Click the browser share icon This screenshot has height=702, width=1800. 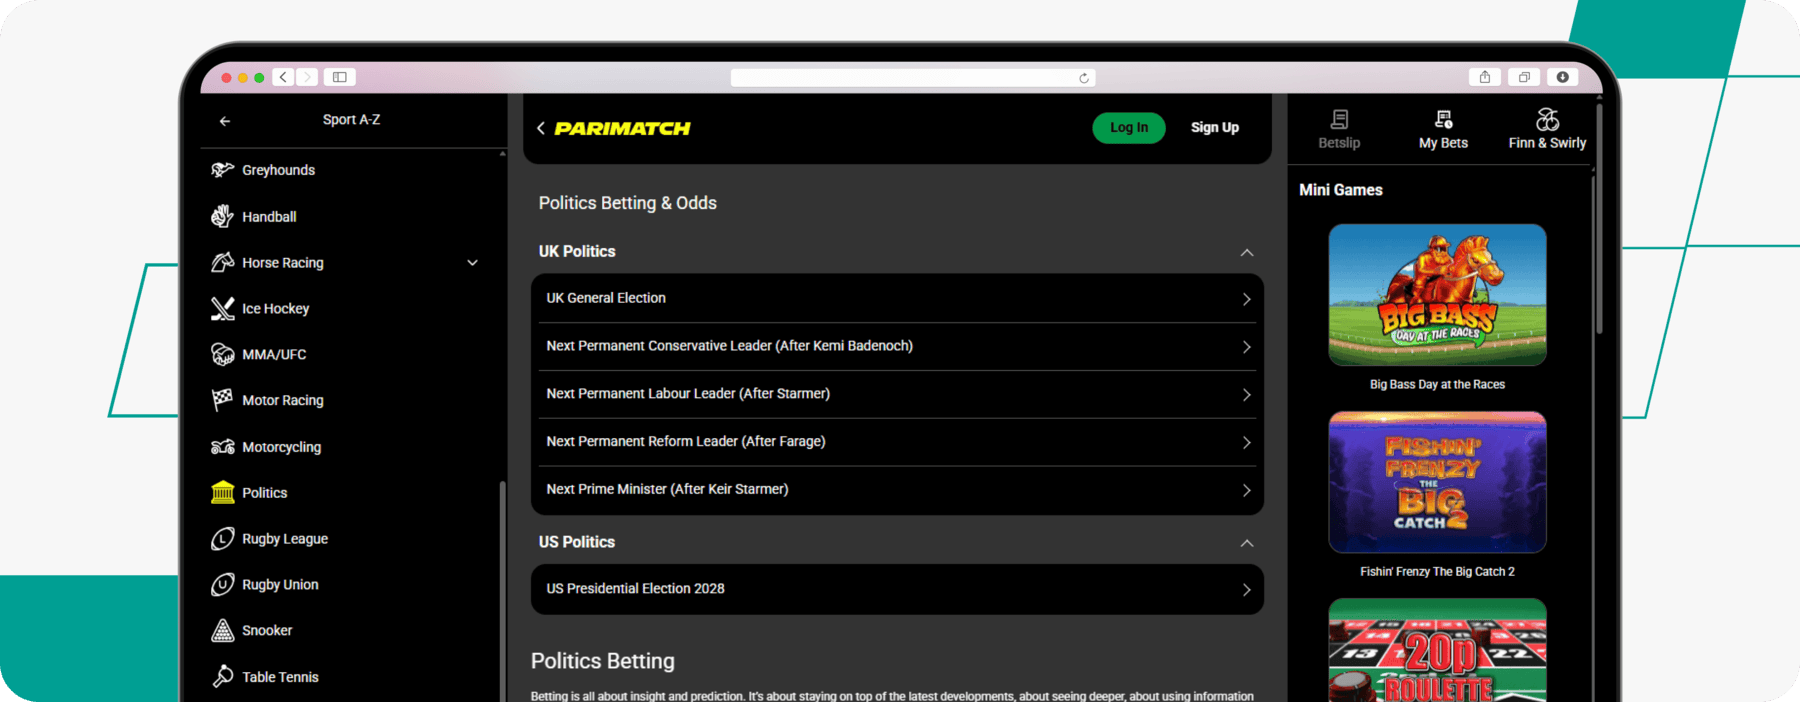pyautogui.click(x=1485, y=77)
